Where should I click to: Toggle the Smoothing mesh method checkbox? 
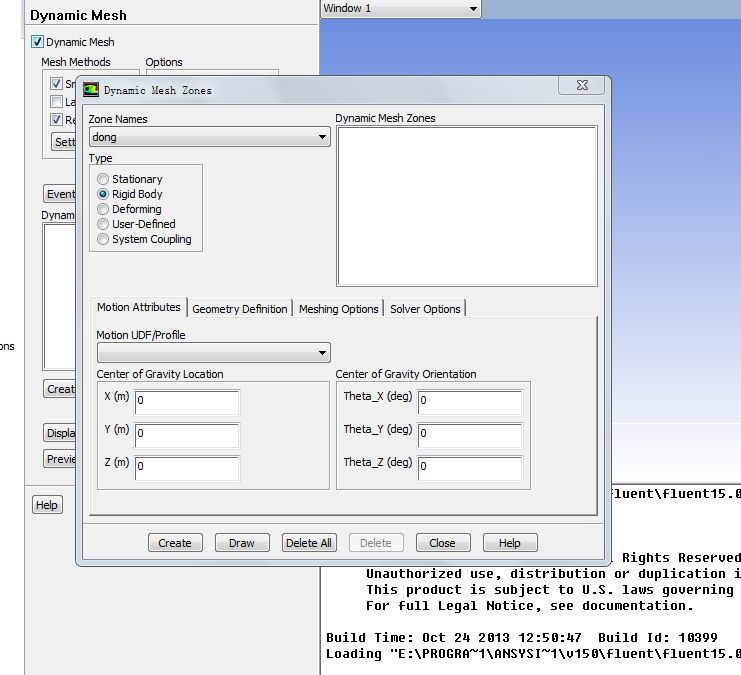(56, 84)
